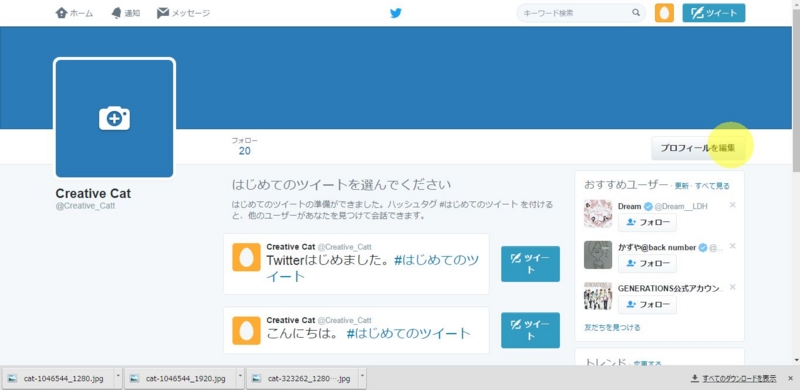The height and width of the screenshot is (390, 800).
Task: Open downloaded file cat-1046544_1920.jpg
Action: coord(180,378)
